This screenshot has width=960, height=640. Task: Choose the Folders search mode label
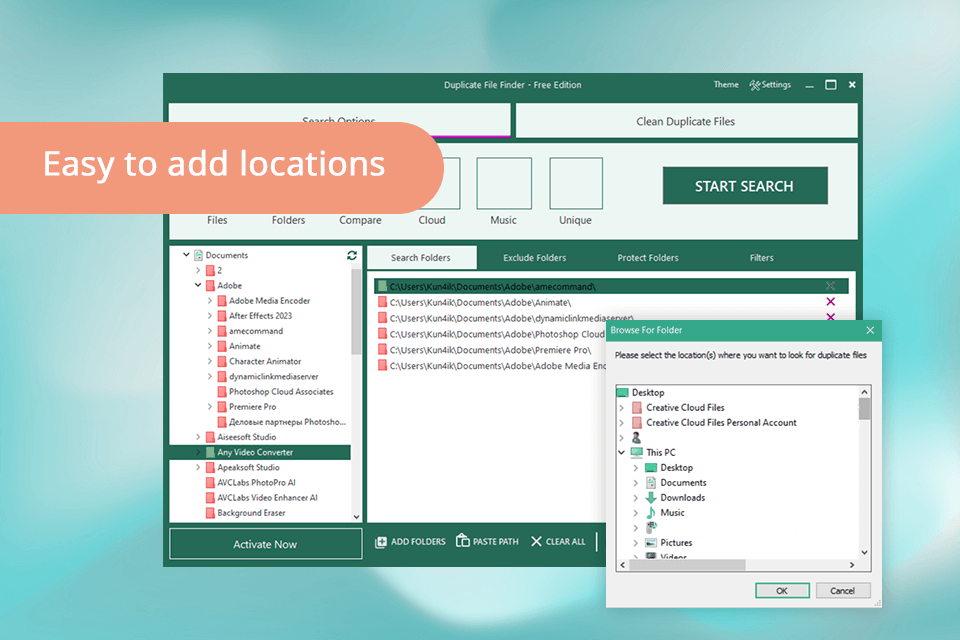[x=288, y=220]
